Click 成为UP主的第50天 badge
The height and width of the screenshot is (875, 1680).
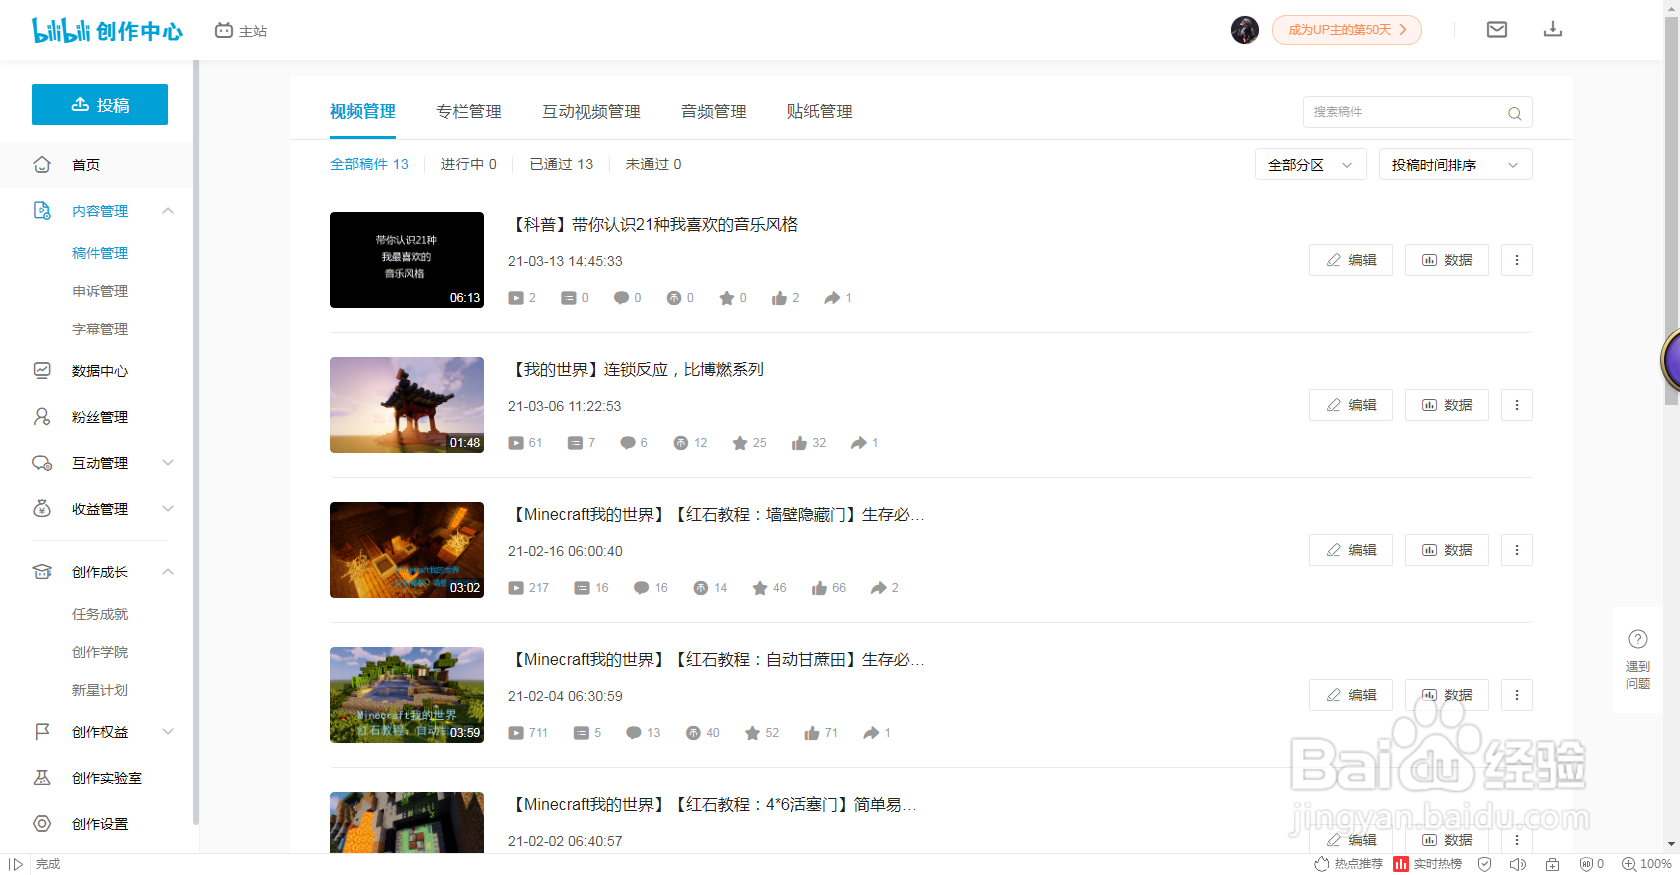coord(1346,30)
